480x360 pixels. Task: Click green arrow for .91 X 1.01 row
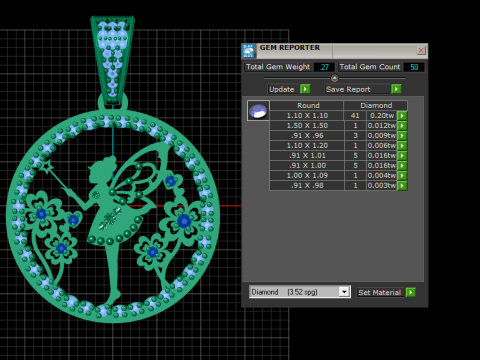[402, 156]
